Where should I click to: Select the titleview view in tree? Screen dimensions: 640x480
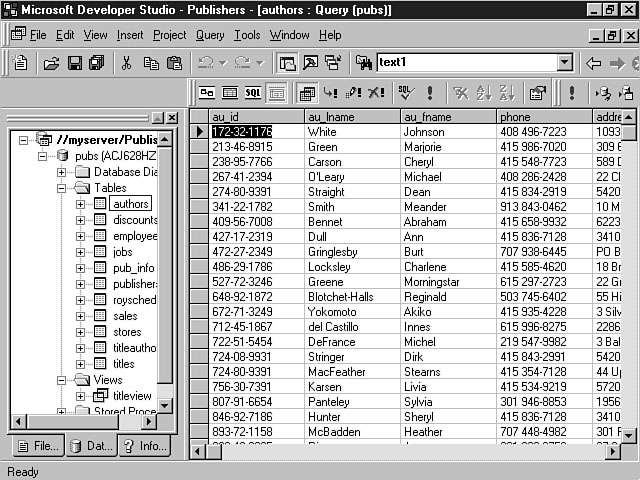[x=131, y=396]
